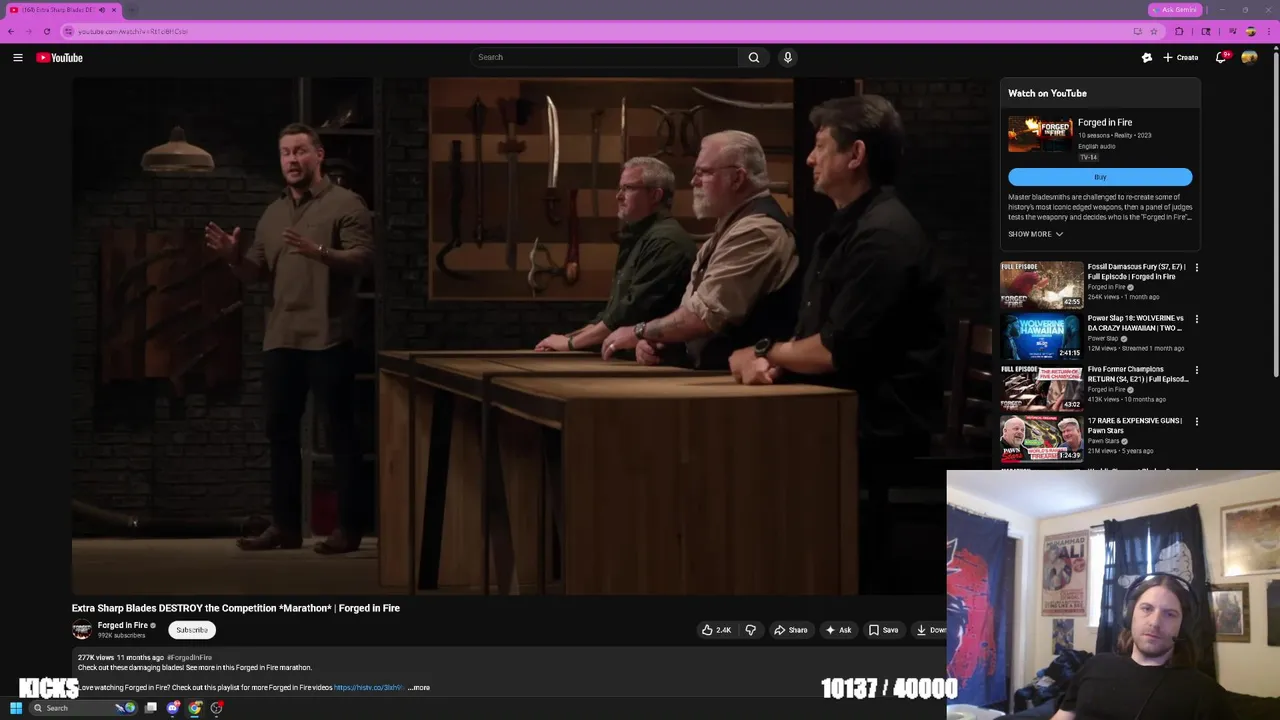Open the Chrome profile avatar

pyautogui.click(x=1250, y=31)
